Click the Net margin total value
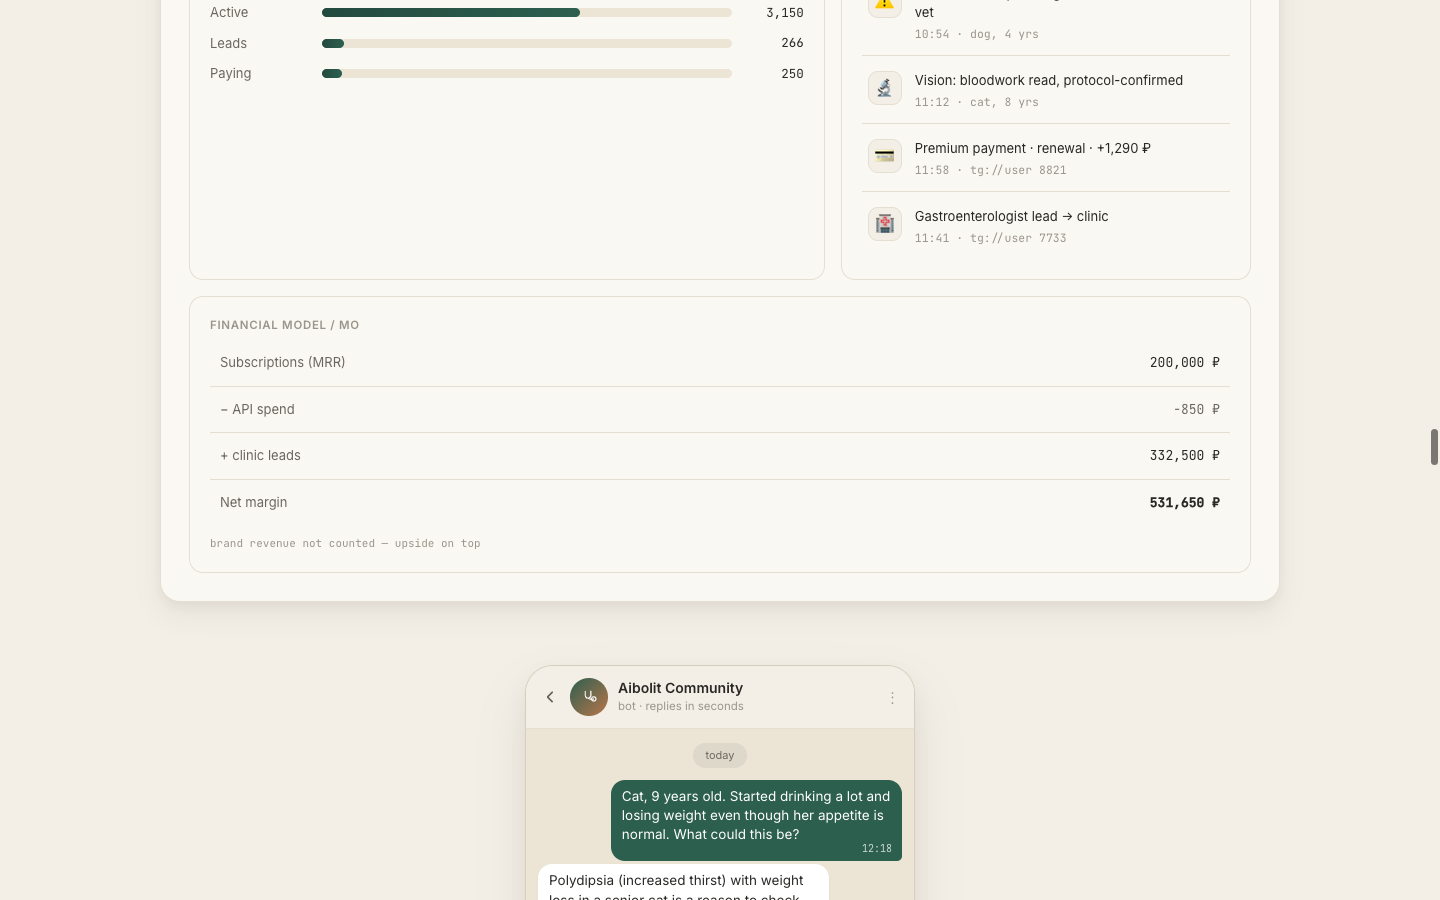 (1184, 503)
